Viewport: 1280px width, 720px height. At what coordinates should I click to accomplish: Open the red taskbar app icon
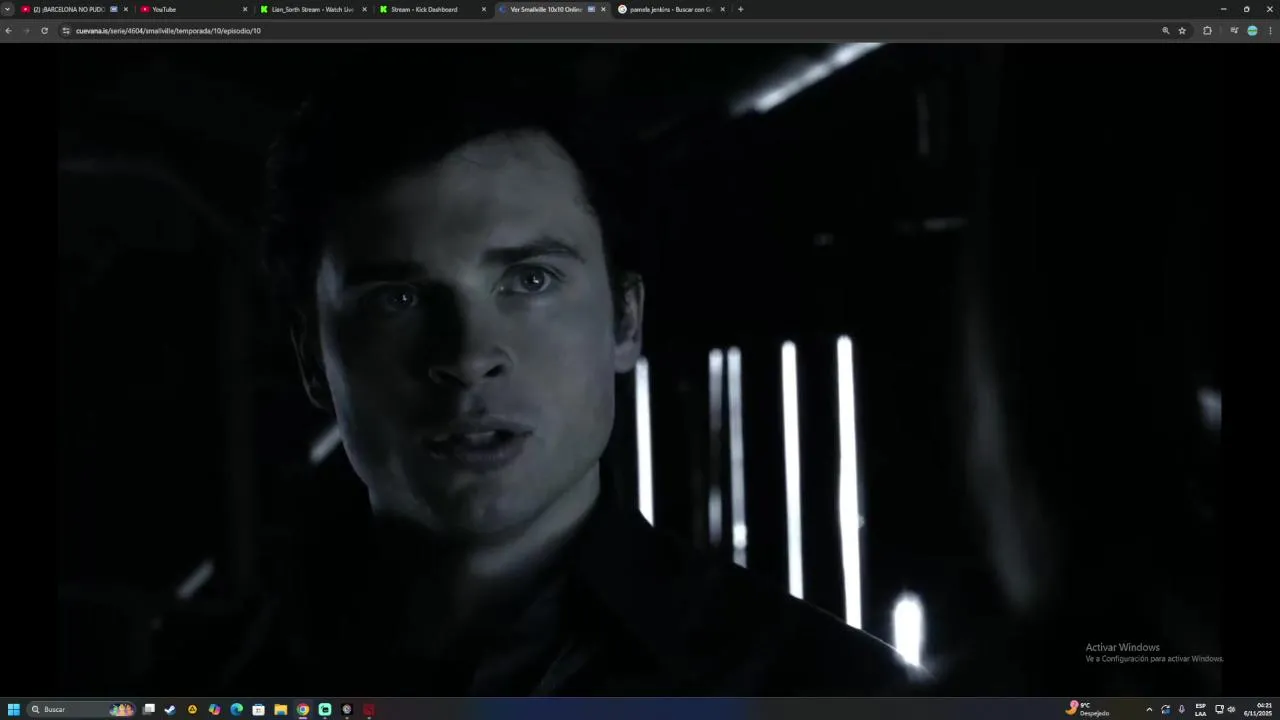pos(369,709)
